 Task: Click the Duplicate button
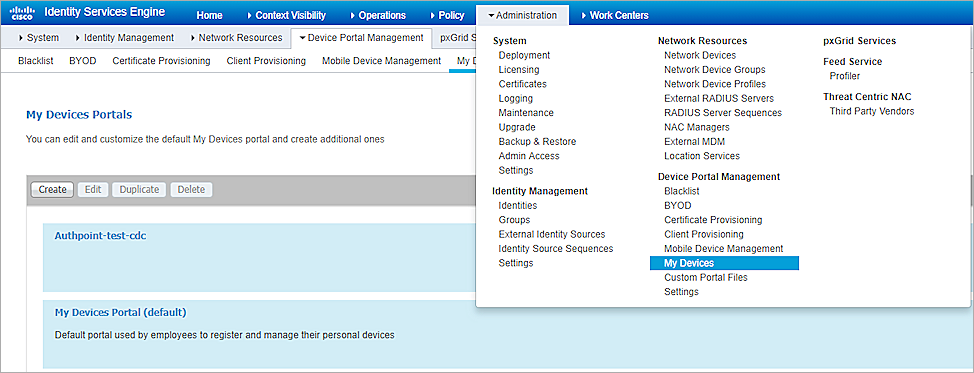click(x=139, y=190)
